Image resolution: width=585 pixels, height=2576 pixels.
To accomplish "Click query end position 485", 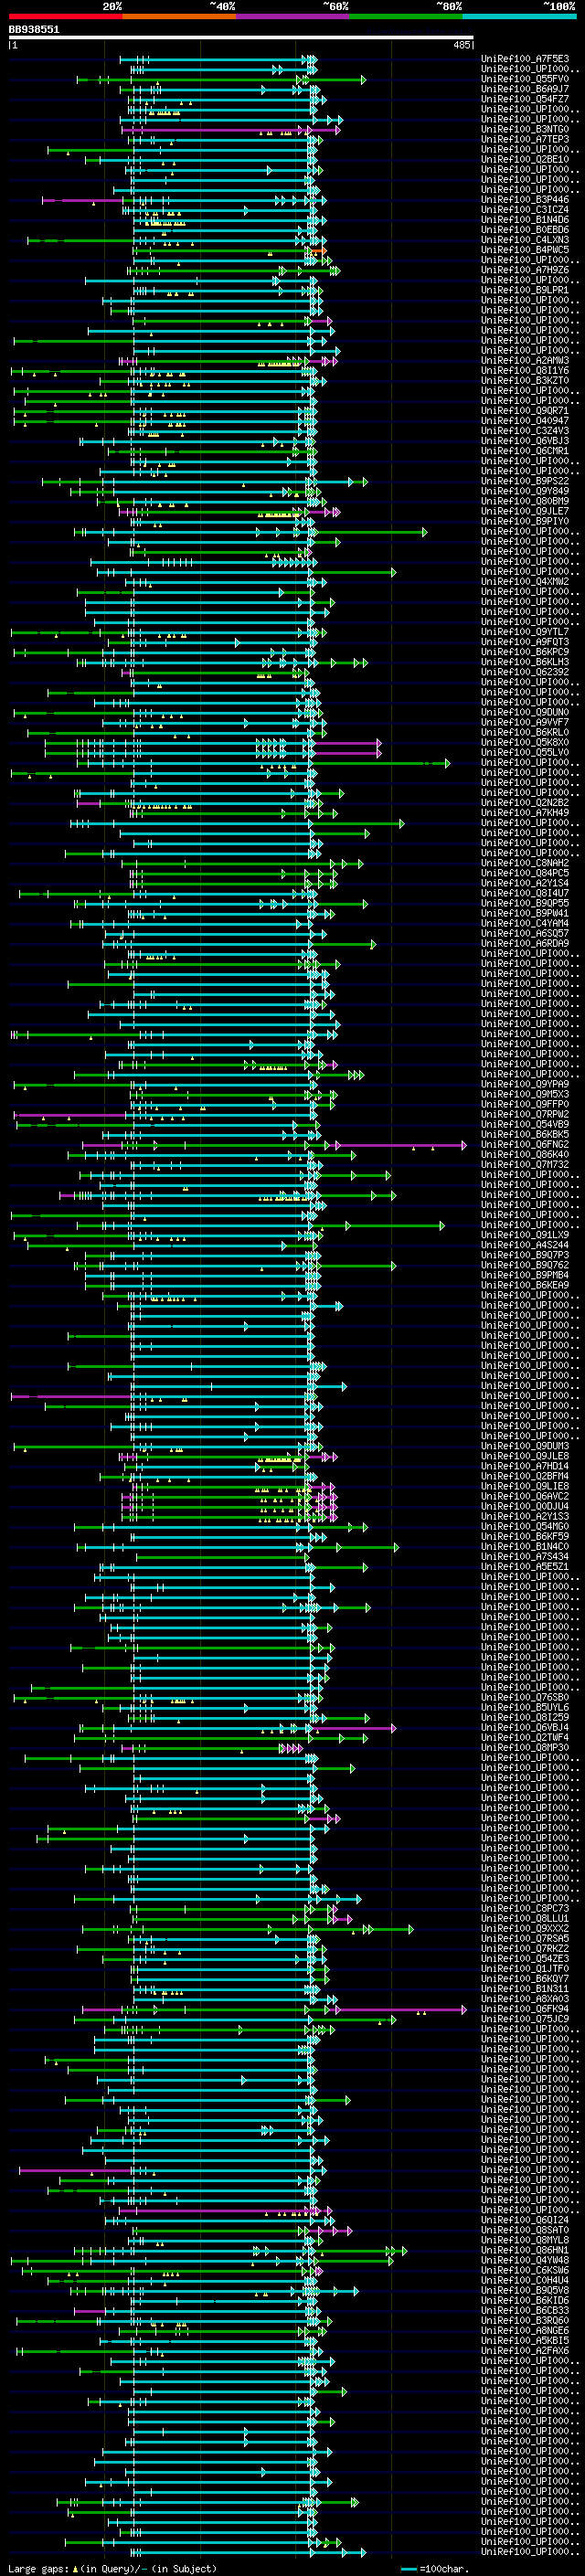I will [462, 45].
